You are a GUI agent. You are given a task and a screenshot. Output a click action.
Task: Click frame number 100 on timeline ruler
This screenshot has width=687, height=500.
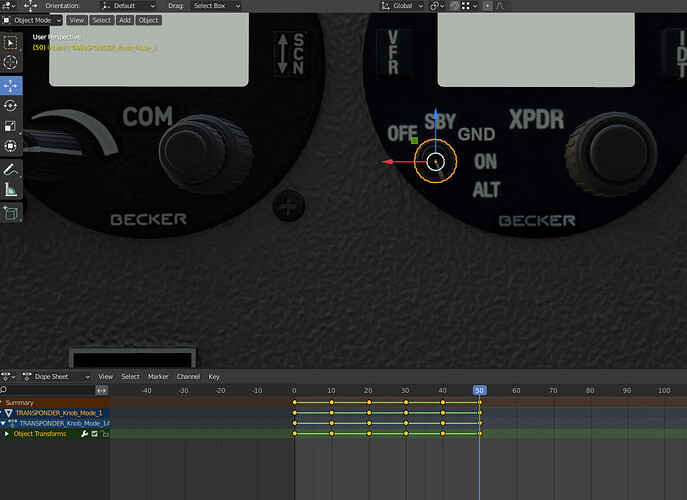[664, 390]
